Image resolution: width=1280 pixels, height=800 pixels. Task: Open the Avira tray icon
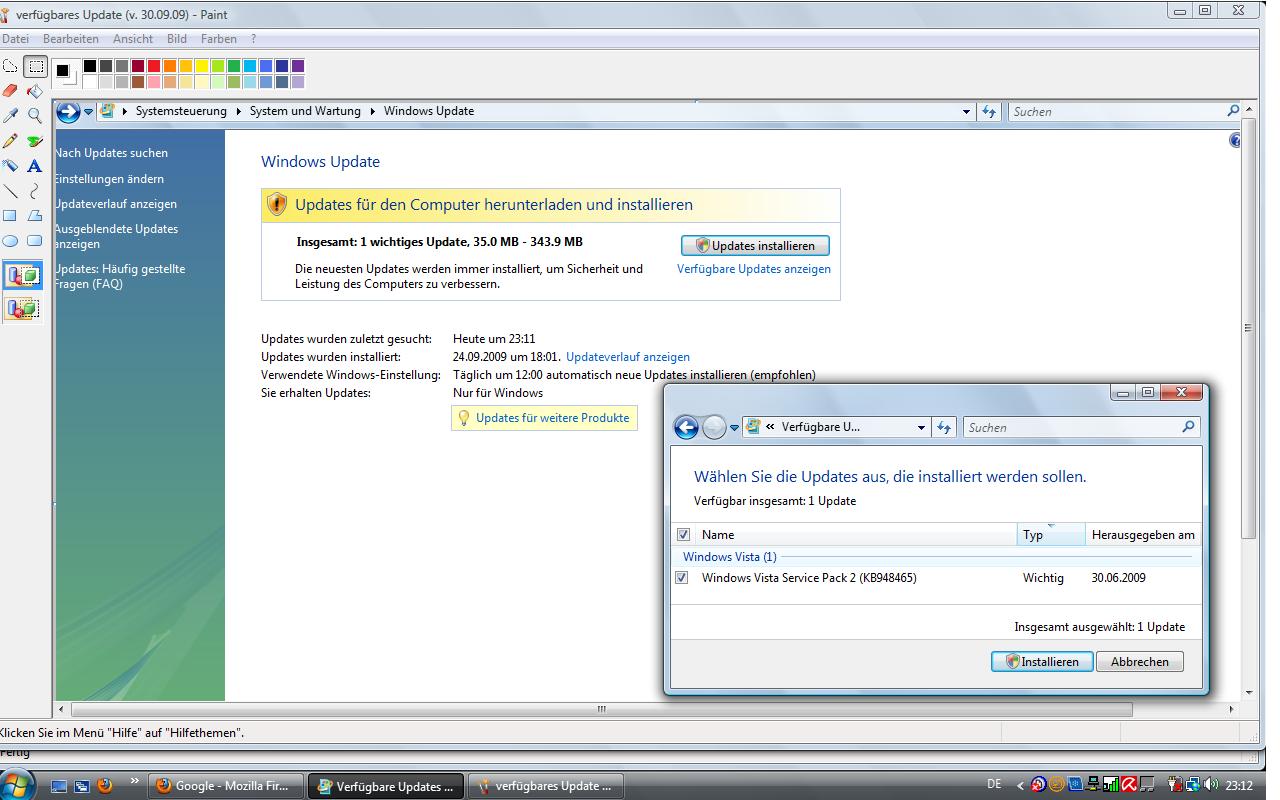pos(1129,785)
